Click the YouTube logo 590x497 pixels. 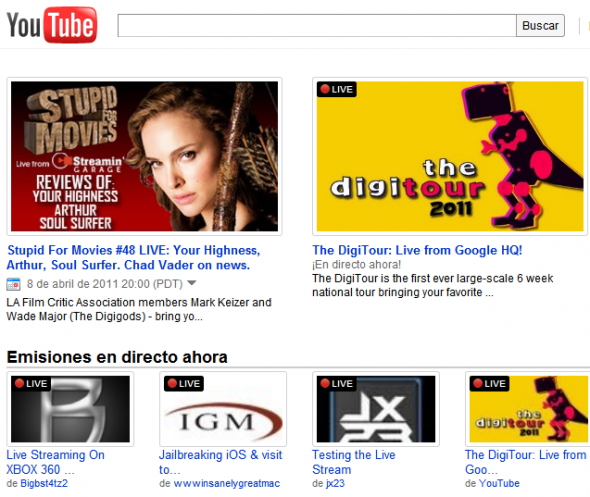click(x=52, y=25)
